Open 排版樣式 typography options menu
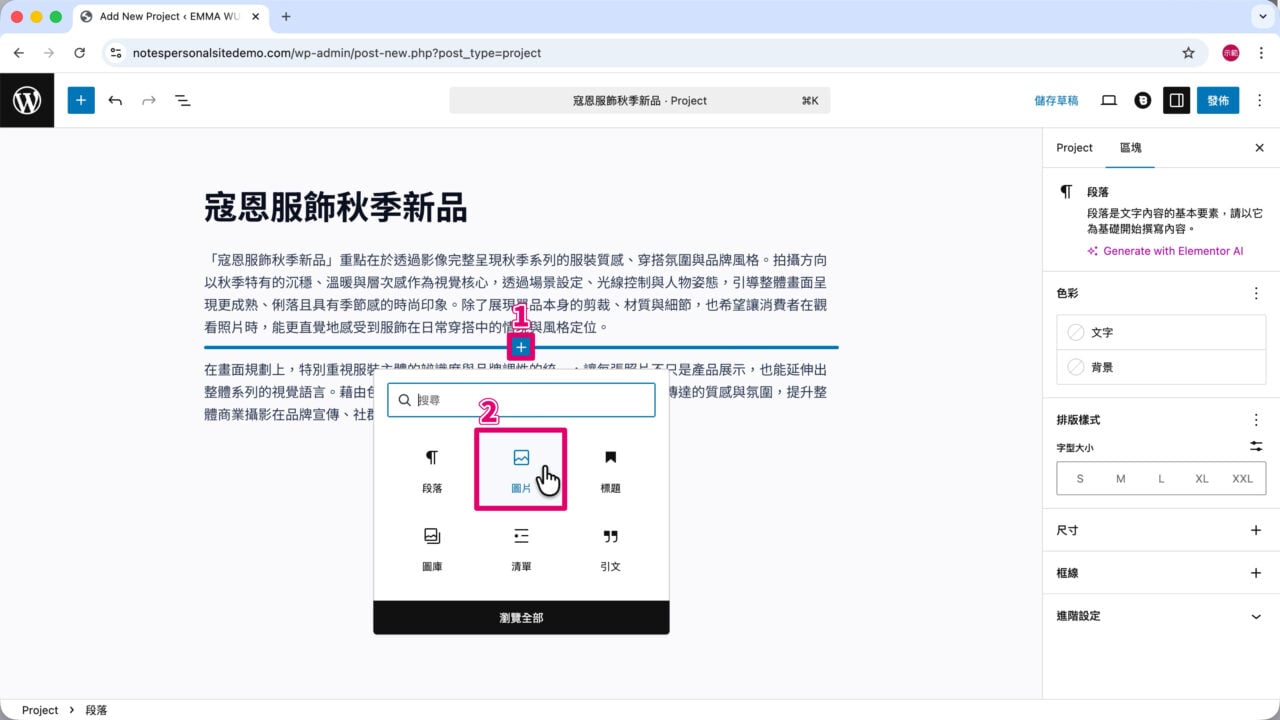 pos(1256,420)
